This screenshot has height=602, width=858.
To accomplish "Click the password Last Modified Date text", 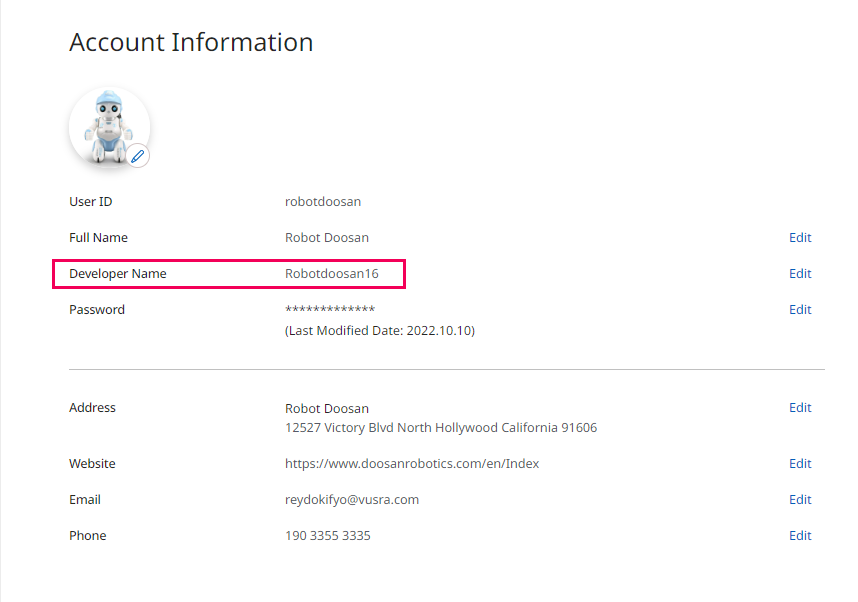I will click(x=379, y=330).
